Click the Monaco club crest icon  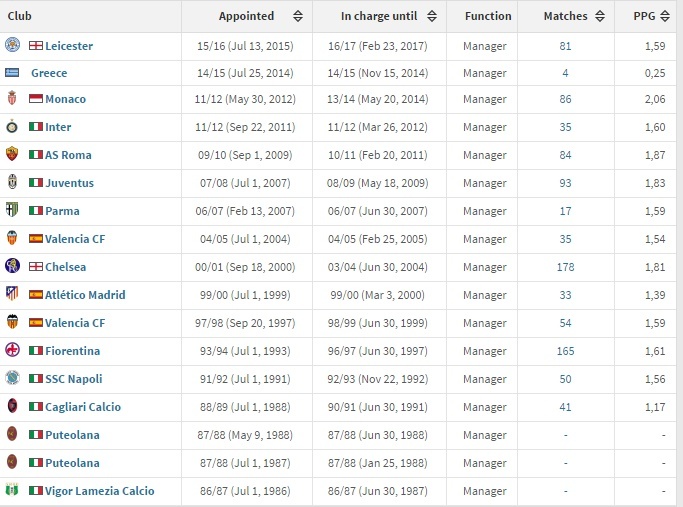point(12,99)
